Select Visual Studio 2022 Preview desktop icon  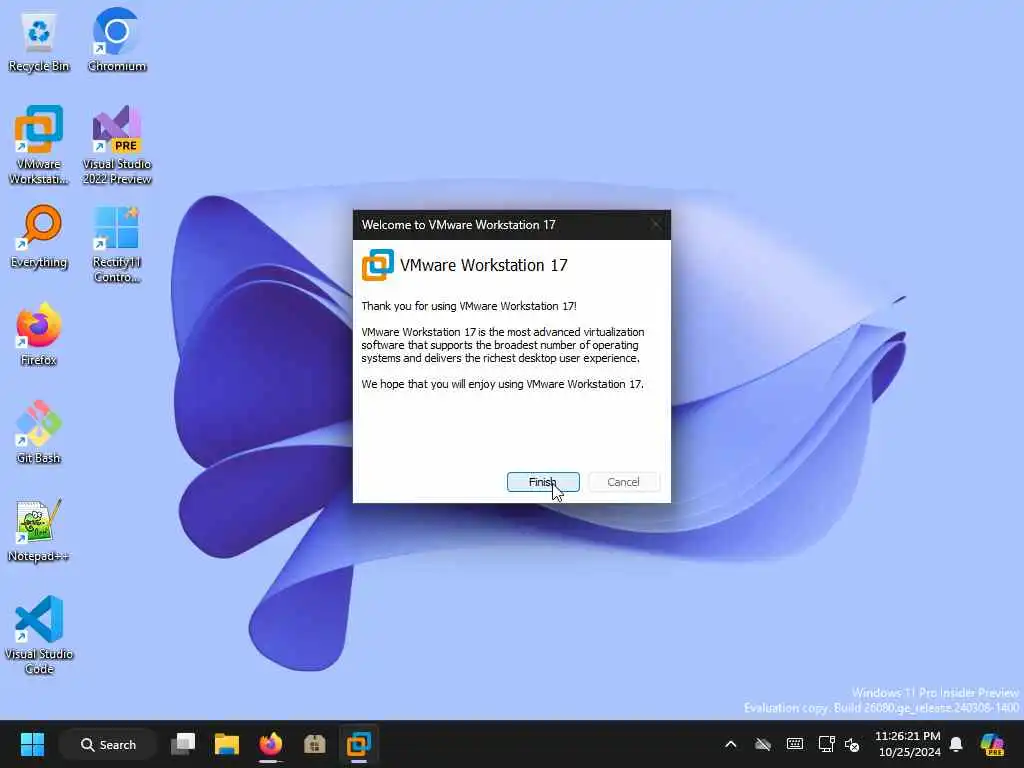[x=117, y=145]
